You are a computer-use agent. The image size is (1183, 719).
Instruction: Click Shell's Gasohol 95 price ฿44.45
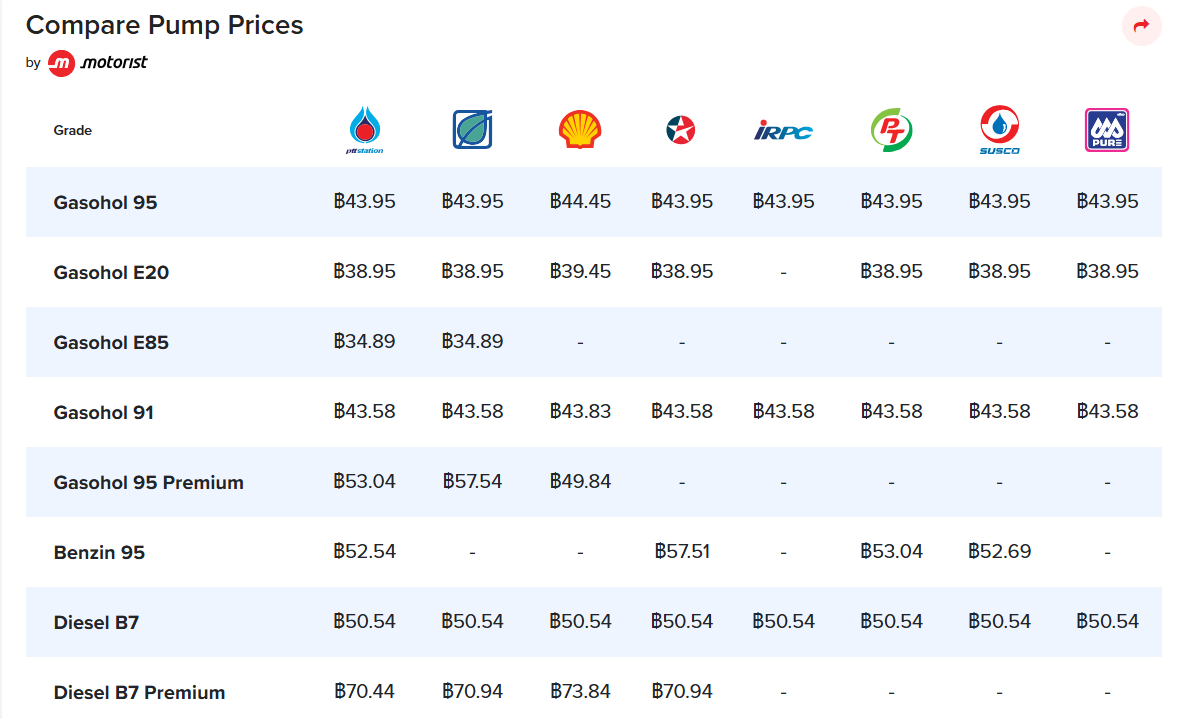580,201
